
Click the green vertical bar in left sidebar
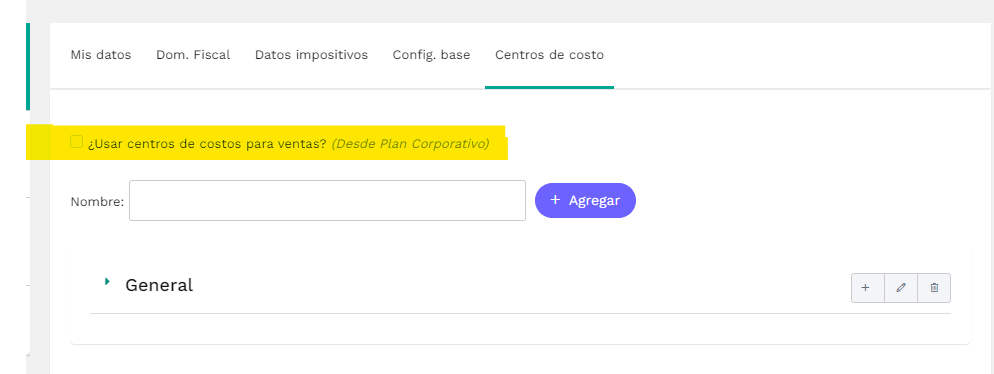pos(28,67)
